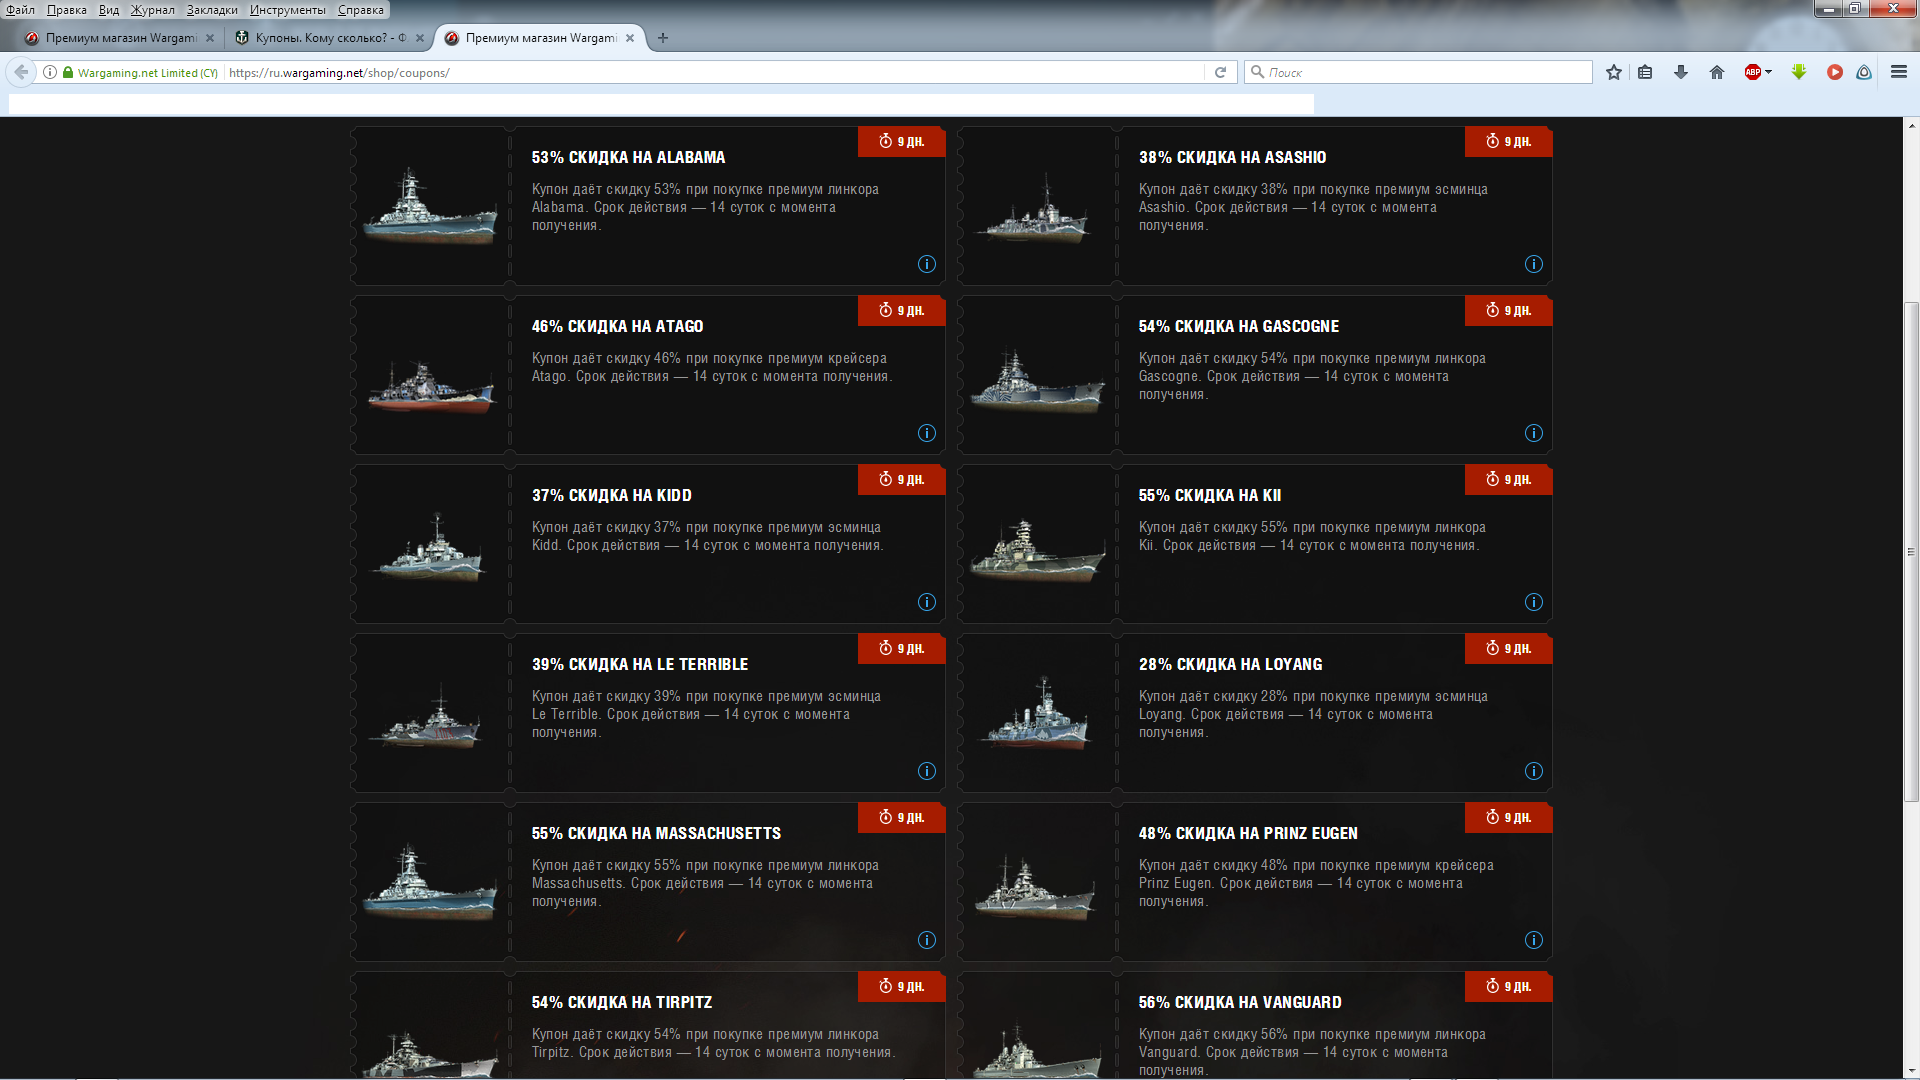Click the vertical page scrollbar thumb
Viewport: 1920px width, 1080px height.
tap(1911, 551)
